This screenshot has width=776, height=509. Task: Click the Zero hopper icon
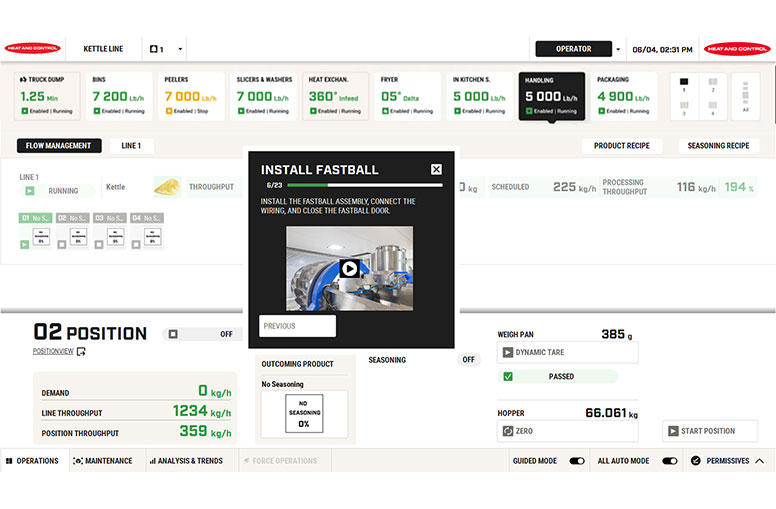tap(508, 431)
